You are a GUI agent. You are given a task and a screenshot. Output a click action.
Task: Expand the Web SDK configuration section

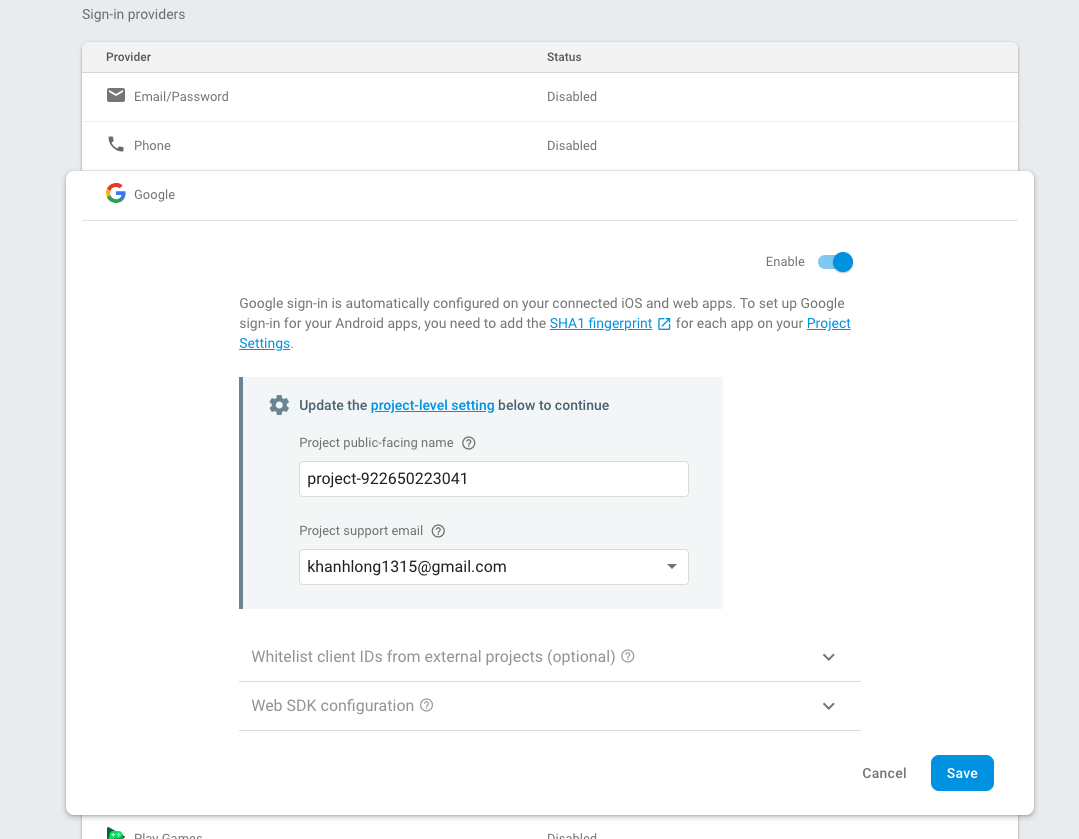828,706
